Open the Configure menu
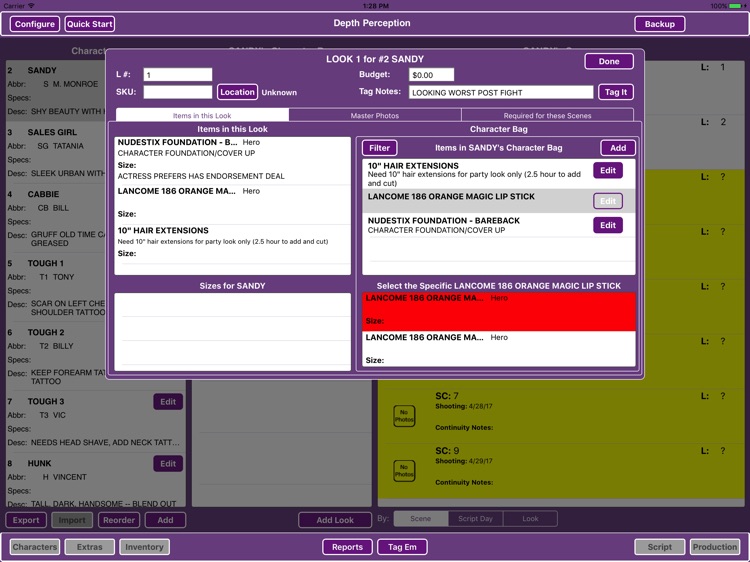The width and height of the screenshot is (750, 562). [x=35, y=24]
